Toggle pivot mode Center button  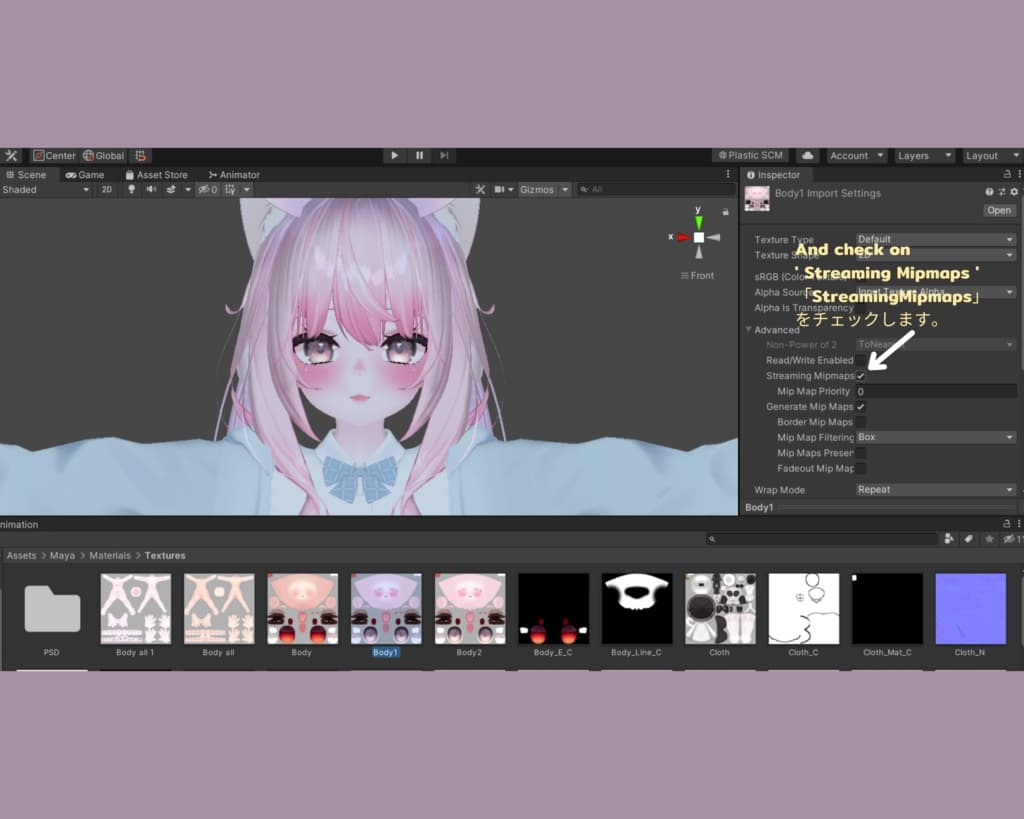pos(55,155)
